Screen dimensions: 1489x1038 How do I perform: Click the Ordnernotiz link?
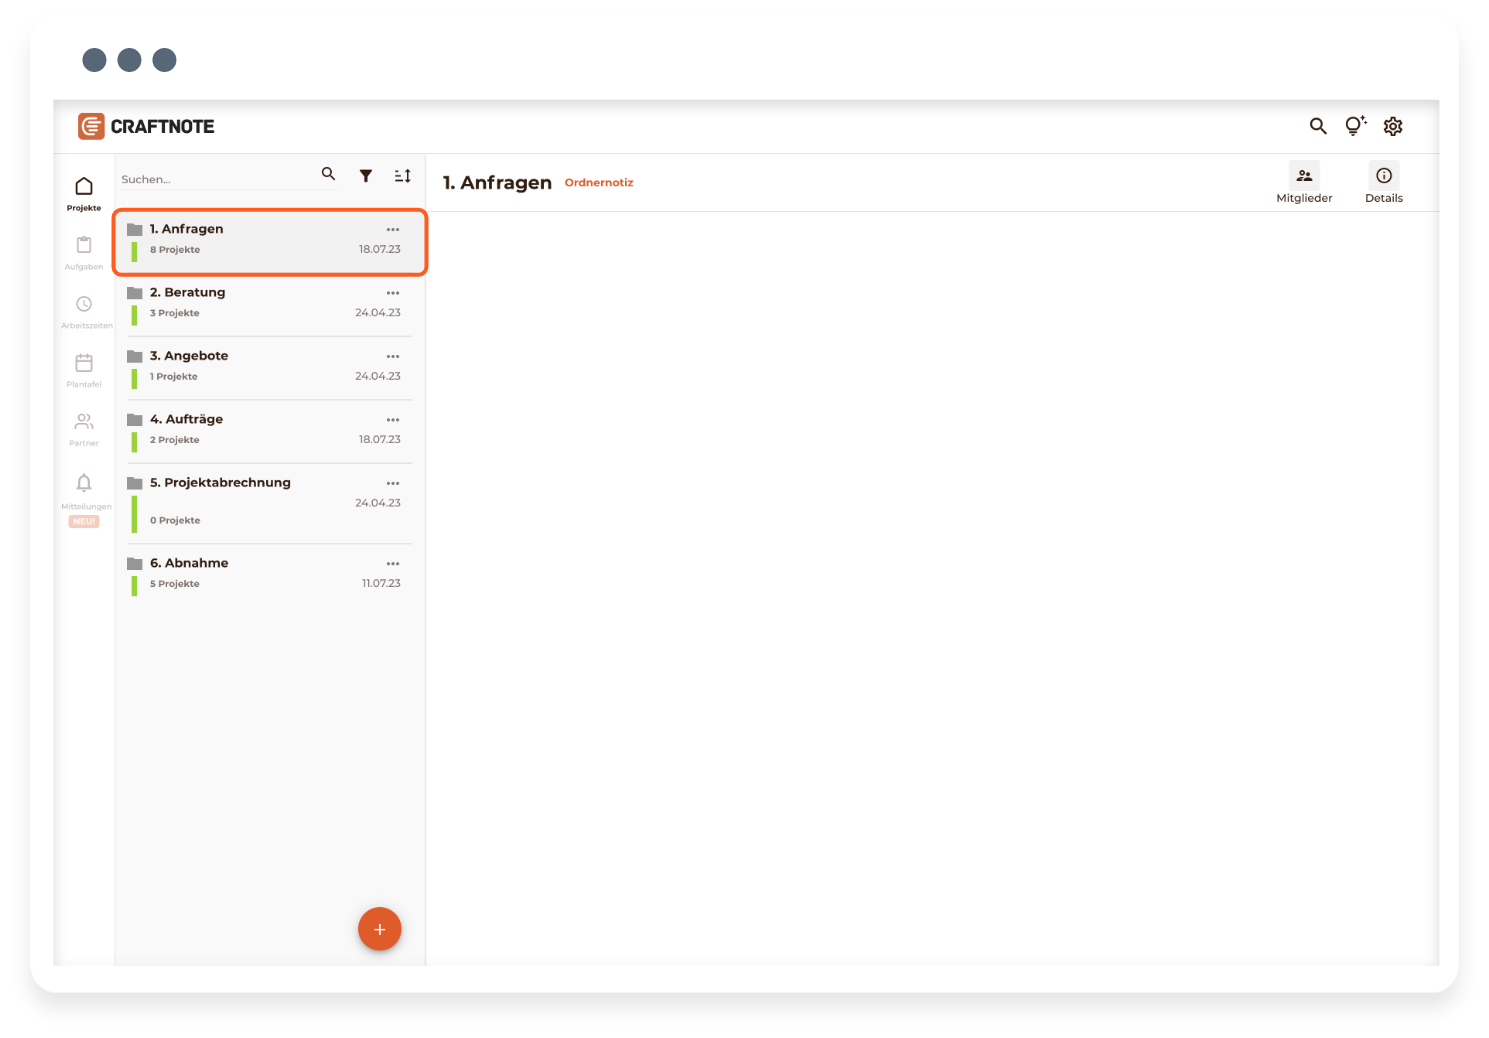pos(599,183)
